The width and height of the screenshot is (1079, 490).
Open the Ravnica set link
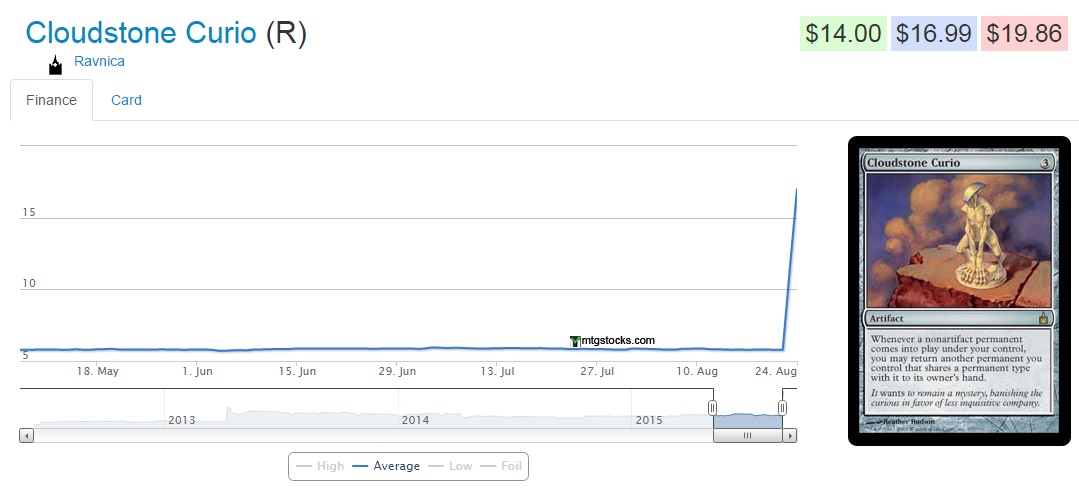99,61
